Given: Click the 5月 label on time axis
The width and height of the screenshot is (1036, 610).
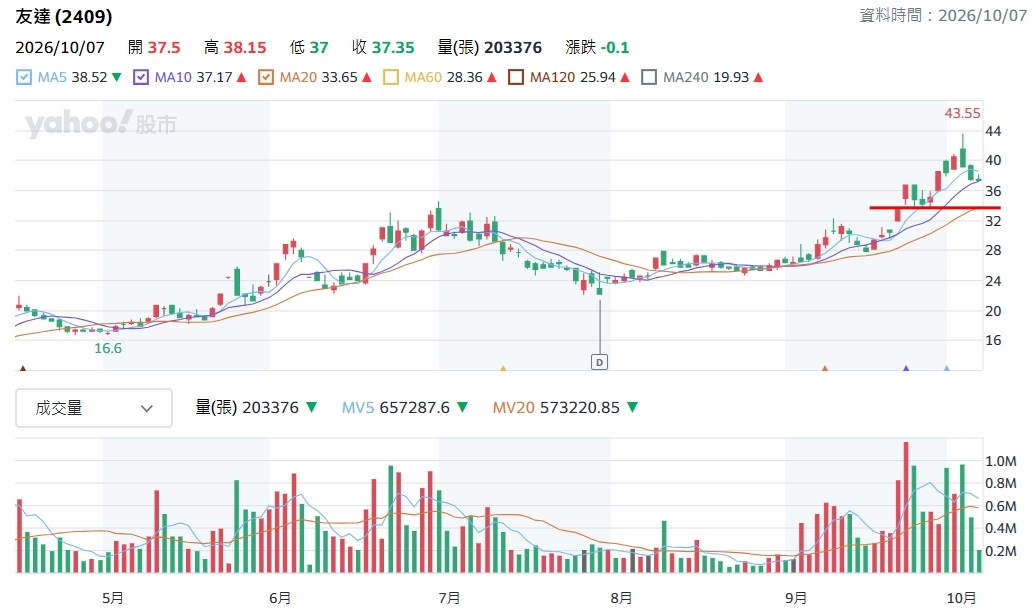Looking at the screenshot, I should [x=113, y=598].
